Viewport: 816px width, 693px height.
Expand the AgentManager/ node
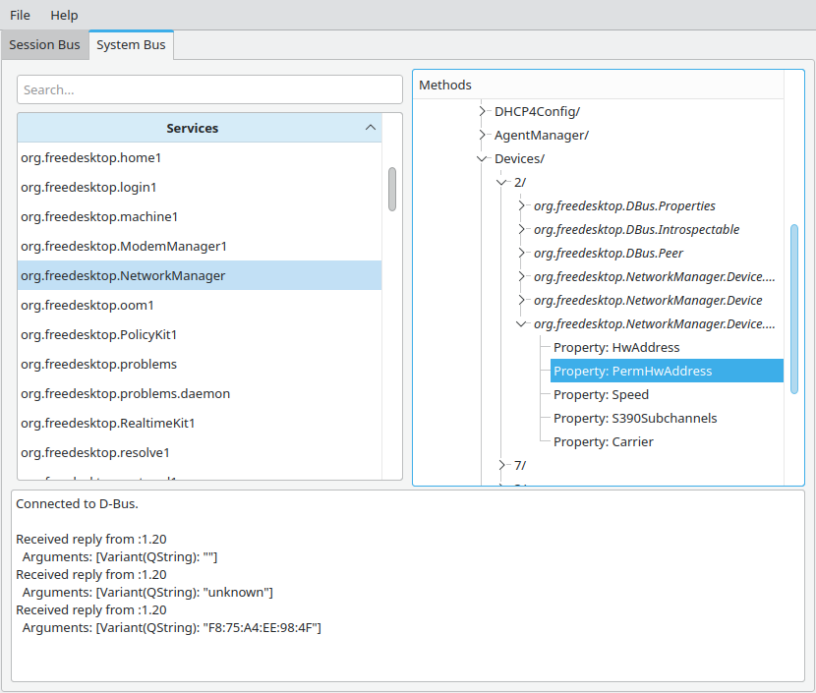pyautogui.click(x=484, y=135)
